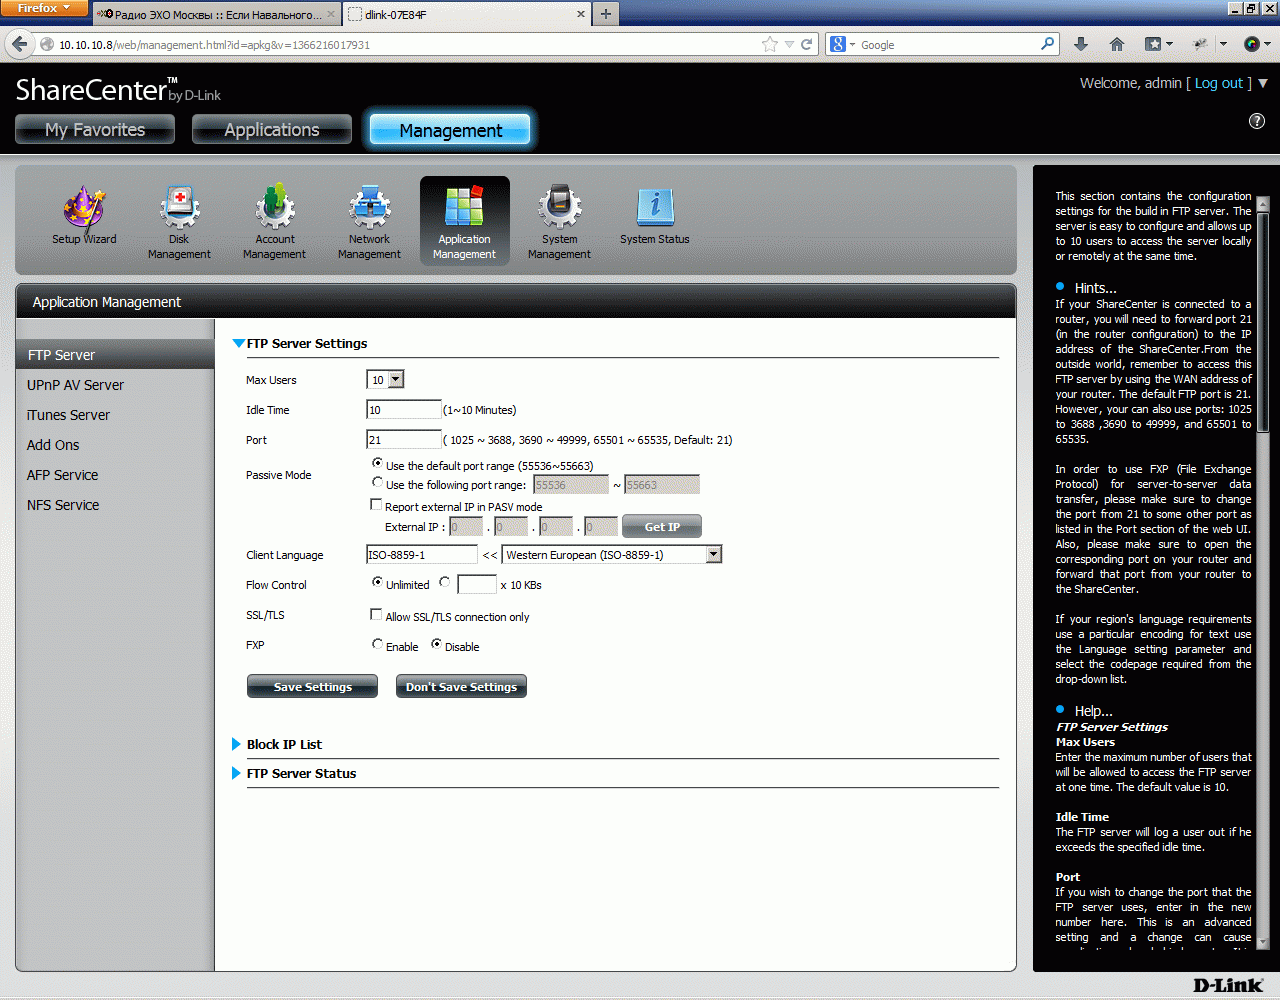The height and width of the screenshot is (1000, 1280).
Task: Open the Bookmarks toolbar menu icon
Action: click(x=1157, y=44)
